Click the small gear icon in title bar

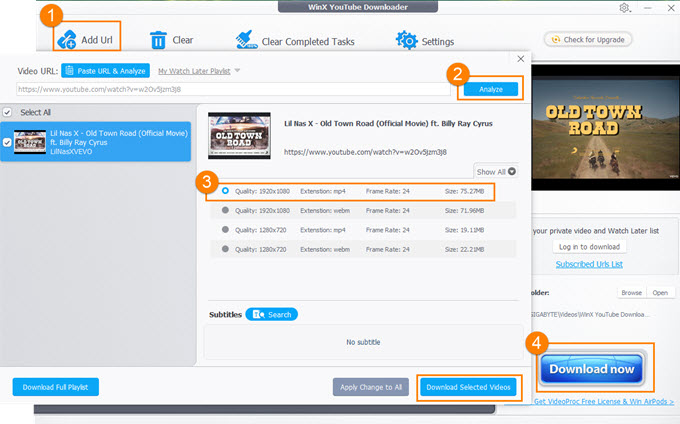[624, 8]
